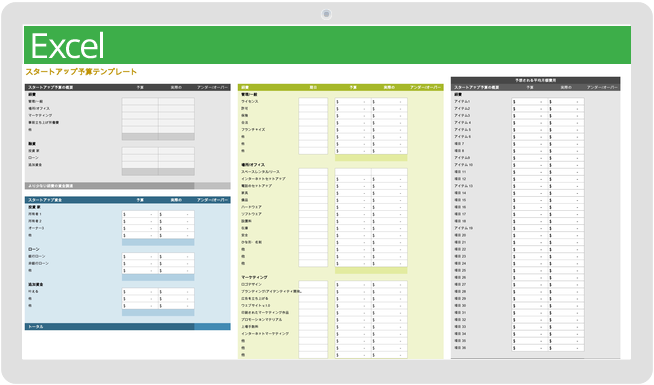Select the インターネットマーケティング row label

265,334
